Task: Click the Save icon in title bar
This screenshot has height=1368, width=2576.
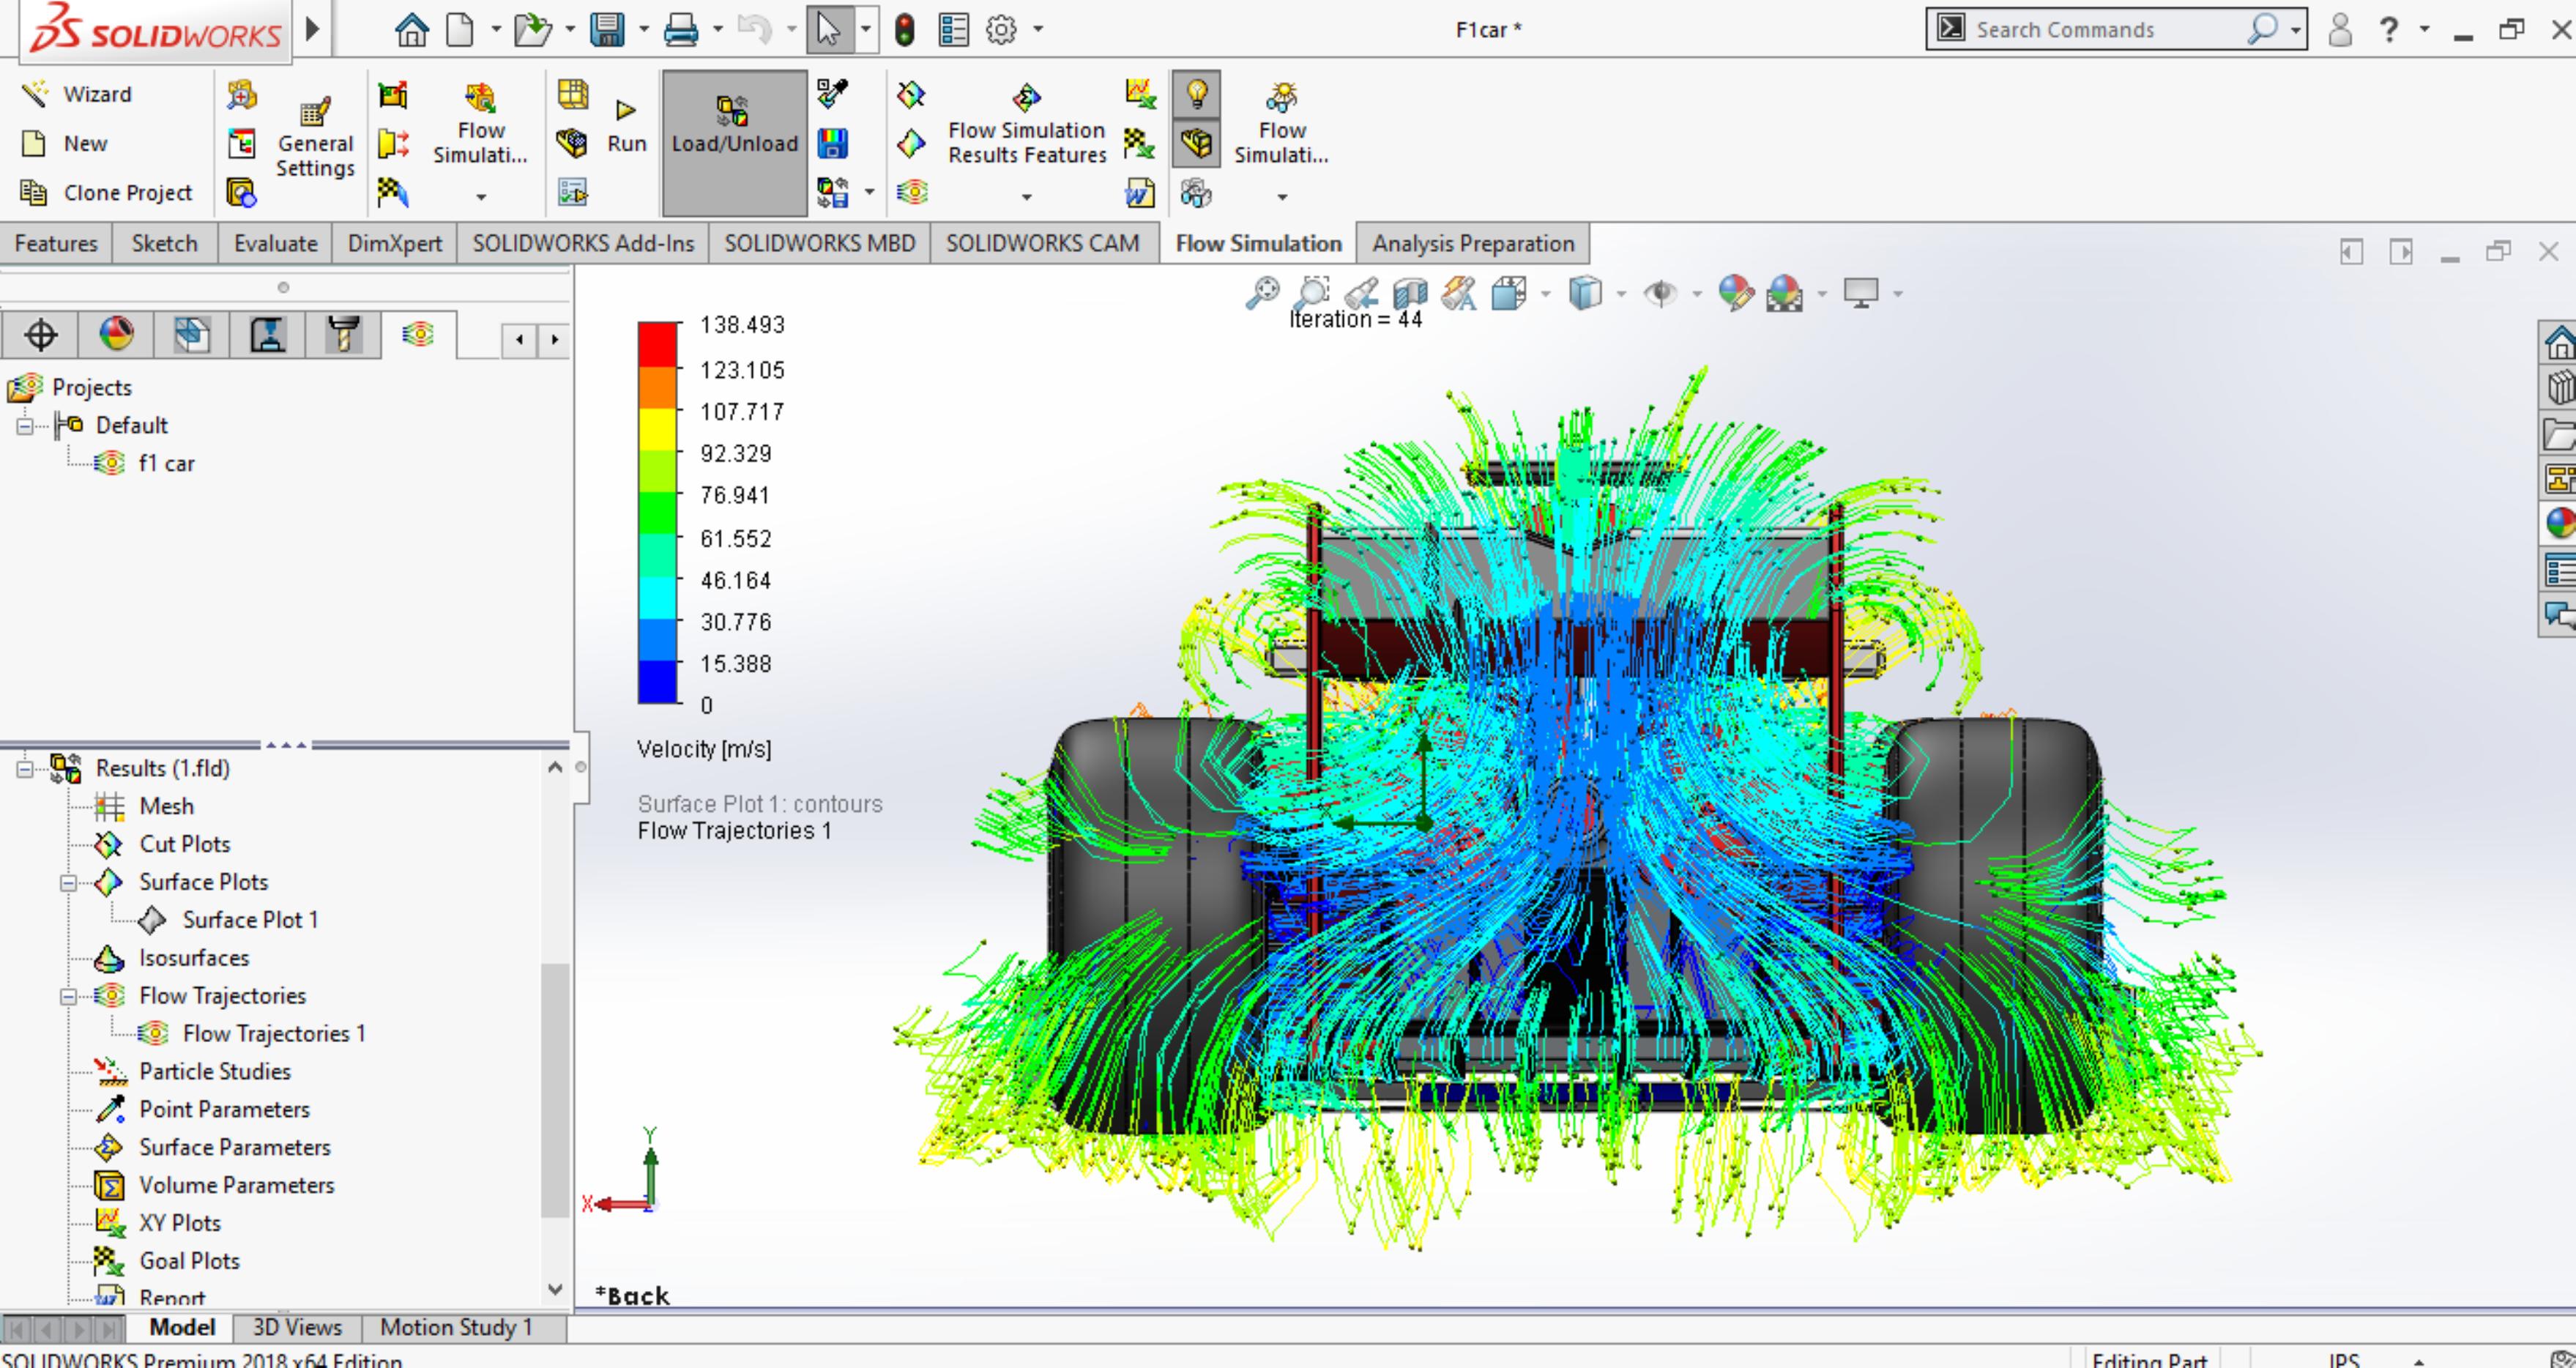Action: [607, 30]
